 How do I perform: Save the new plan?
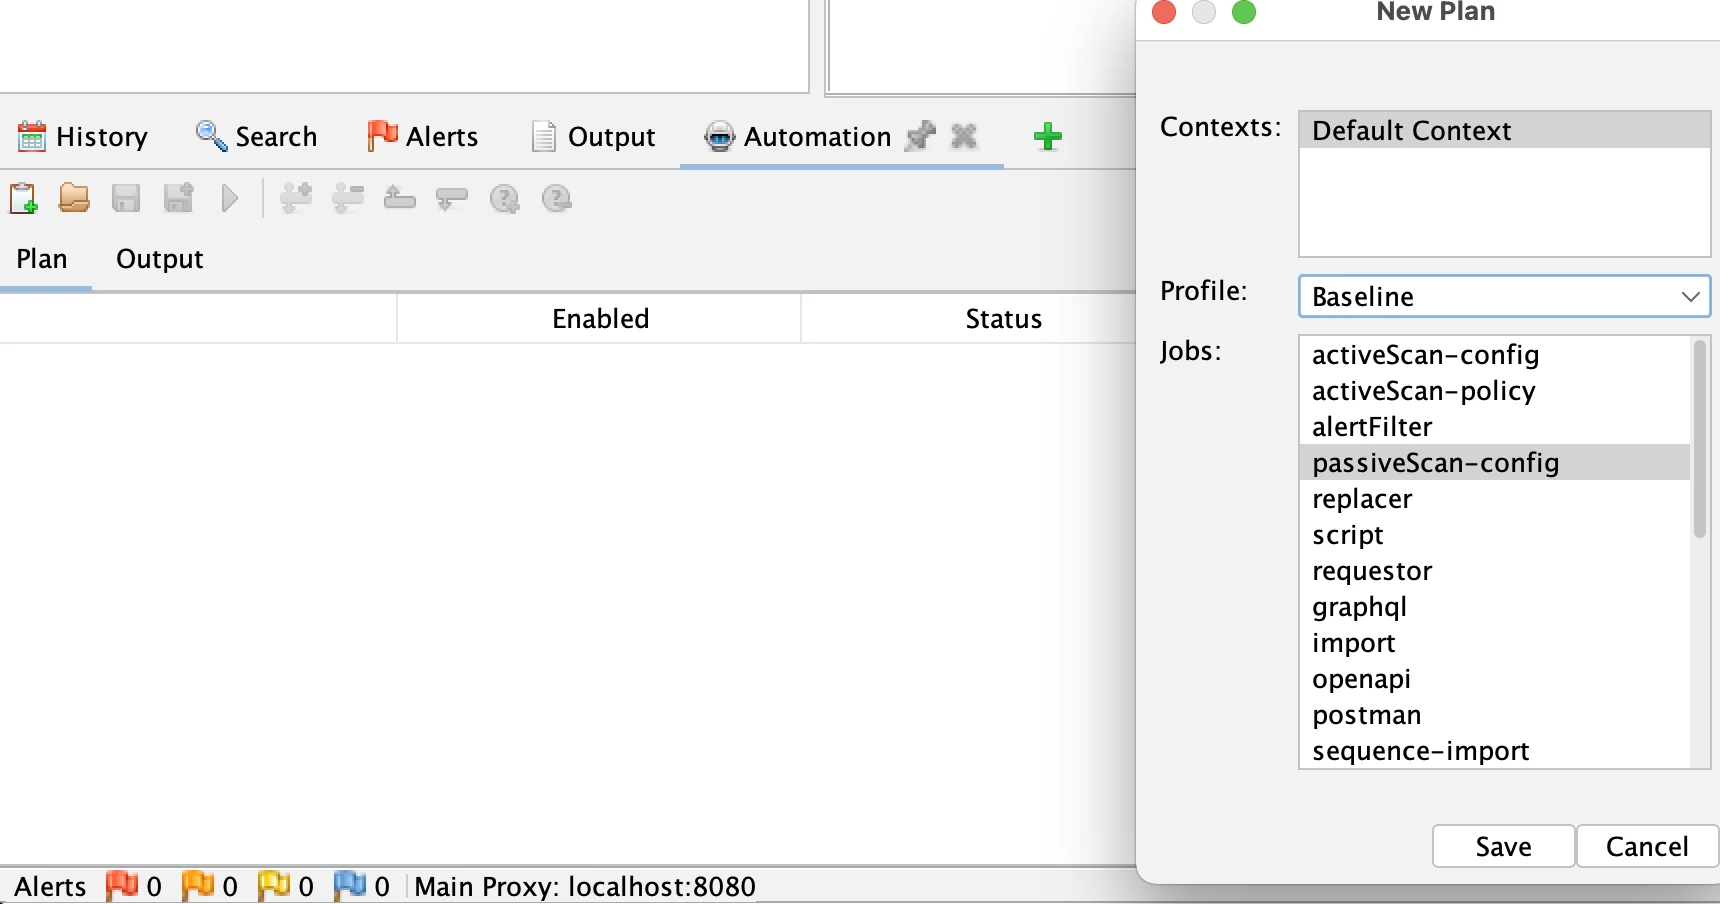tap(1502, 846)
